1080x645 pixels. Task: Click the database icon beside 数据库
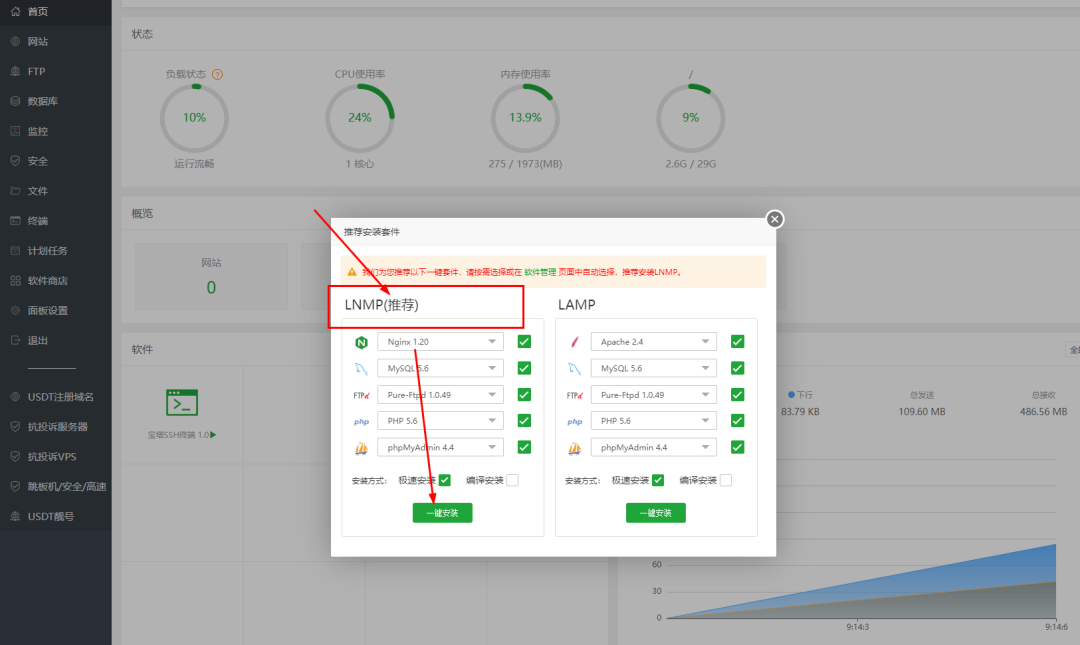(x=15, y=101)
